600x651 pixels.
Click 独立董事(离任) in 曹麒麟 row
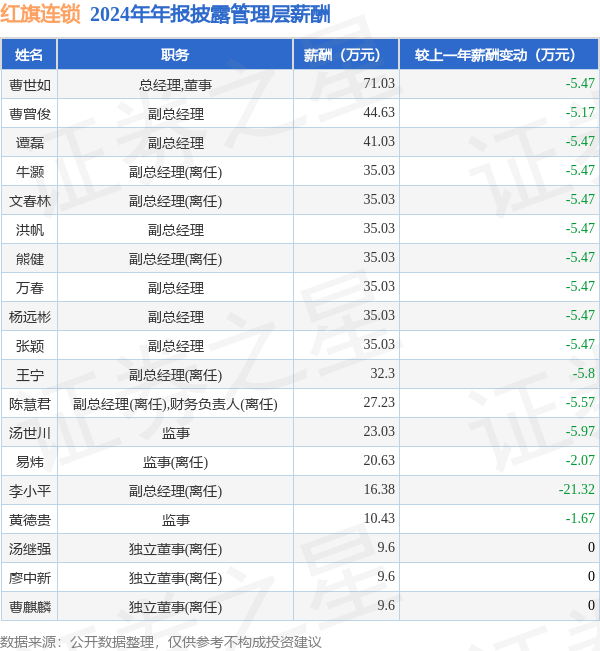click(x=175, y=607)
